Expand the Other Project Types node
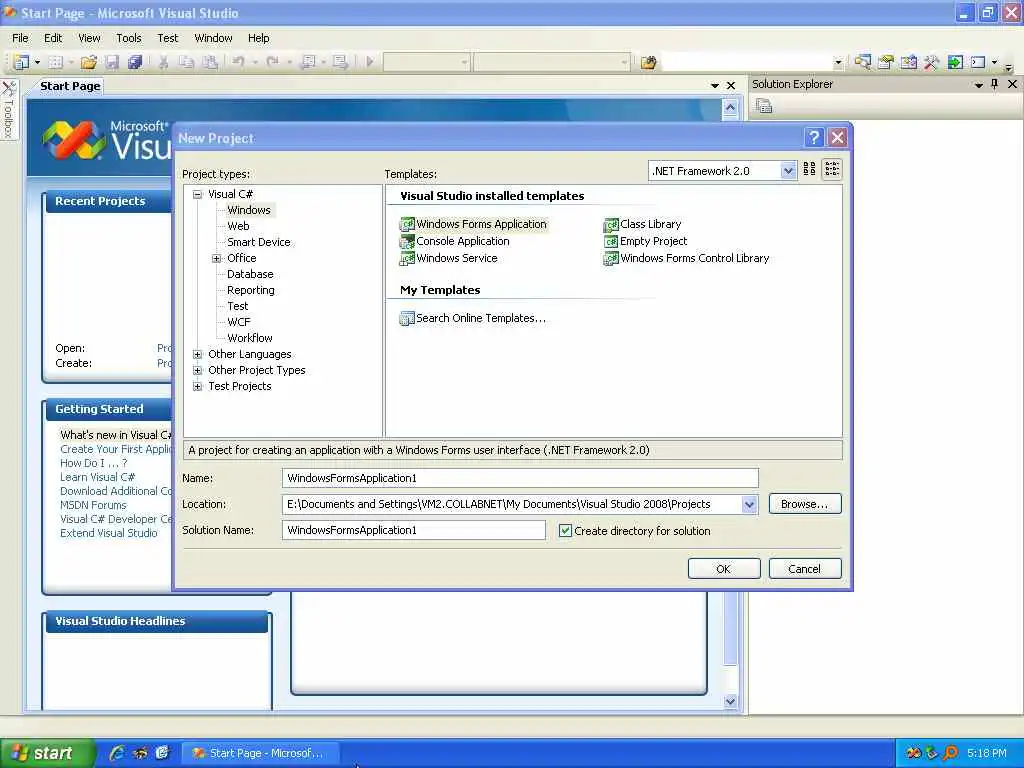The width and height of the screenshot is (1024, 768). (197, 370)
